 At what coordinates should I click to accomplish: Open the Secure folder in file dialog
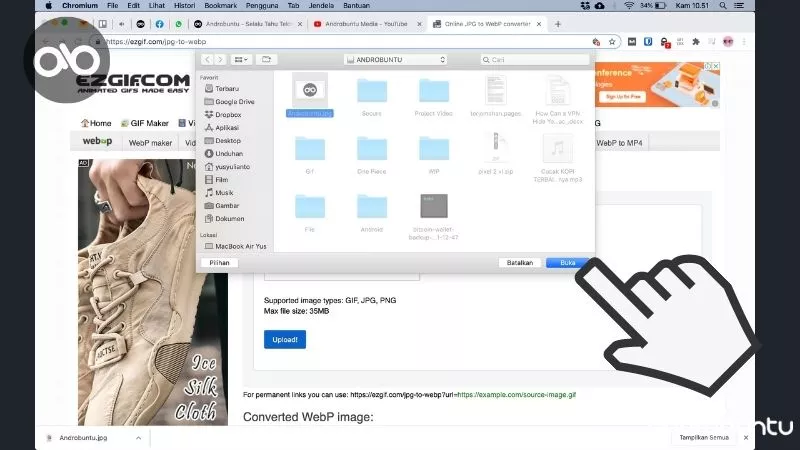pos(372,90)
